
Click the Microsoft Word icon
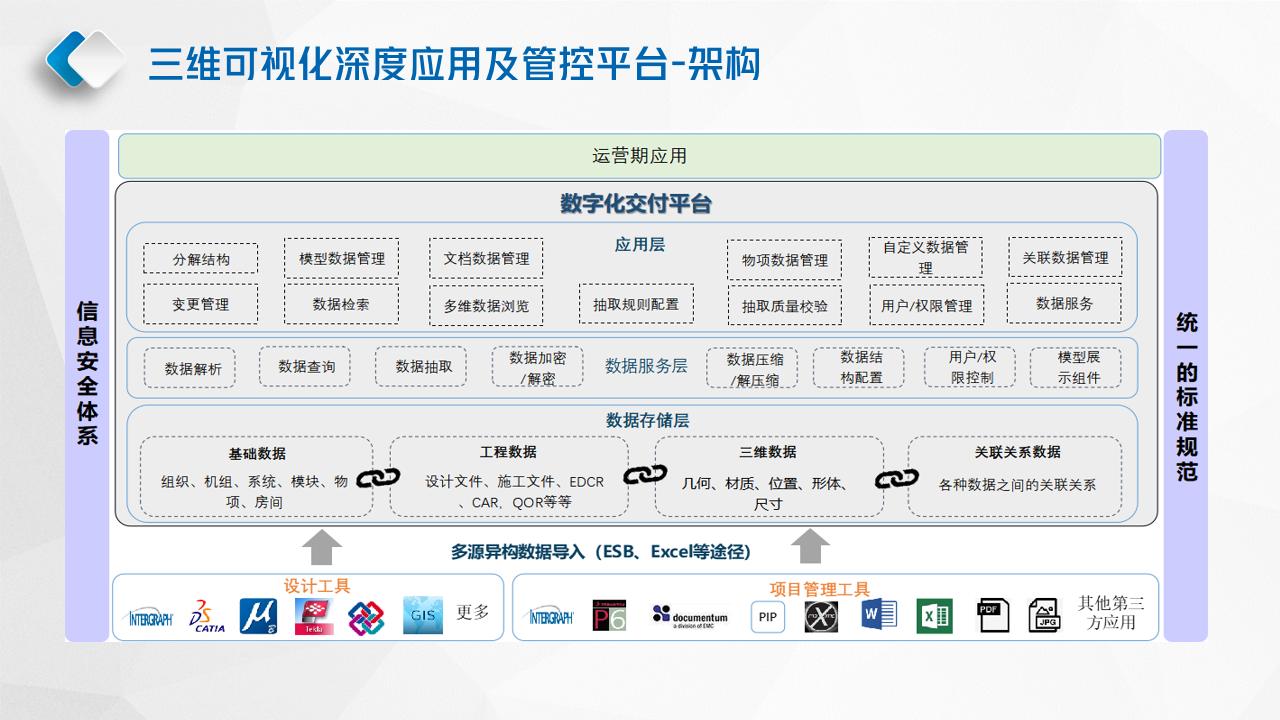coord(879,613)
